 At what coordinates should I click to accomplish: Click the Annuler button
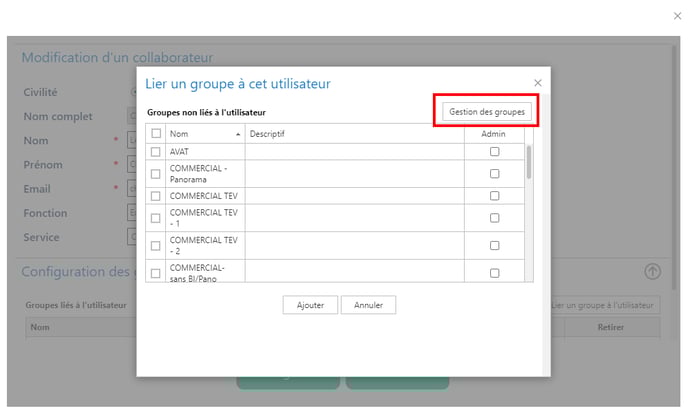point(368,305)
